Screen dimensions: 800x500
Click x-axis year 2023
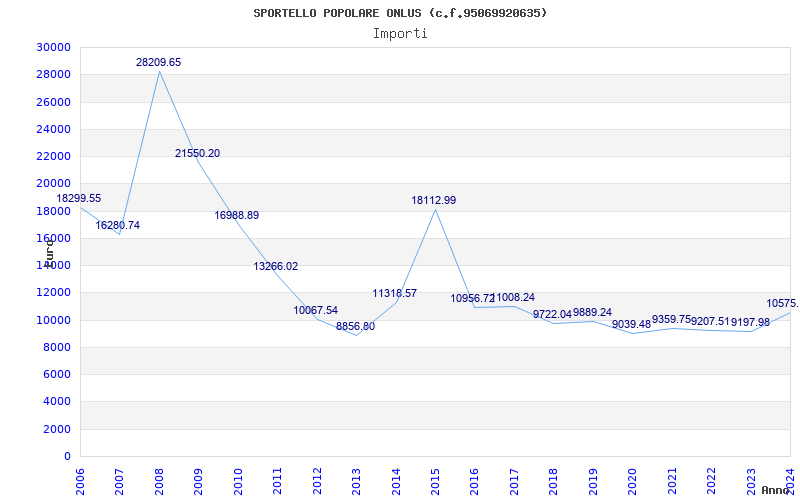(751, 481)
